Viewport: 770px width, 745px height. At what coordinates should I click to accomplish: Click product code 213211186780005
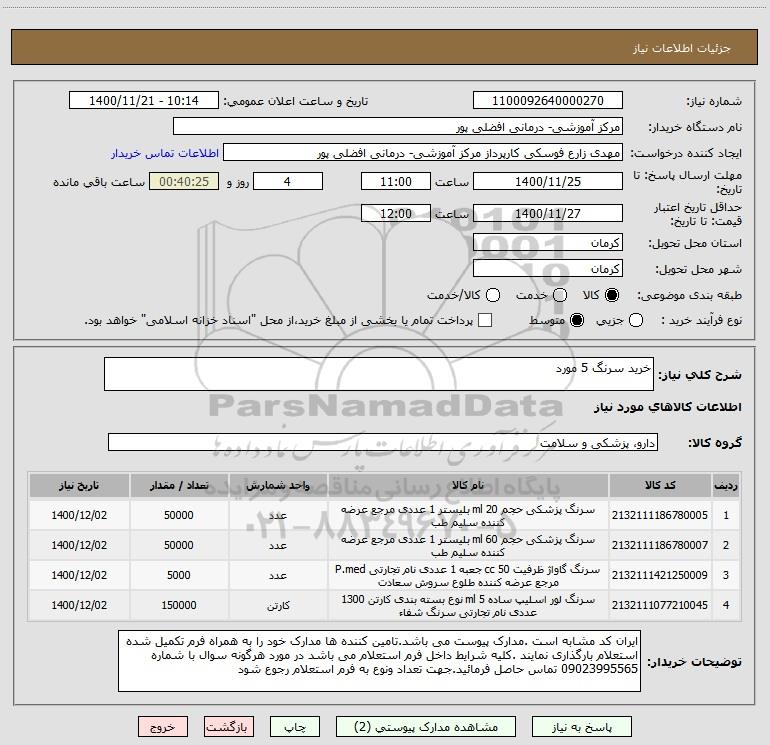(660, 515)
